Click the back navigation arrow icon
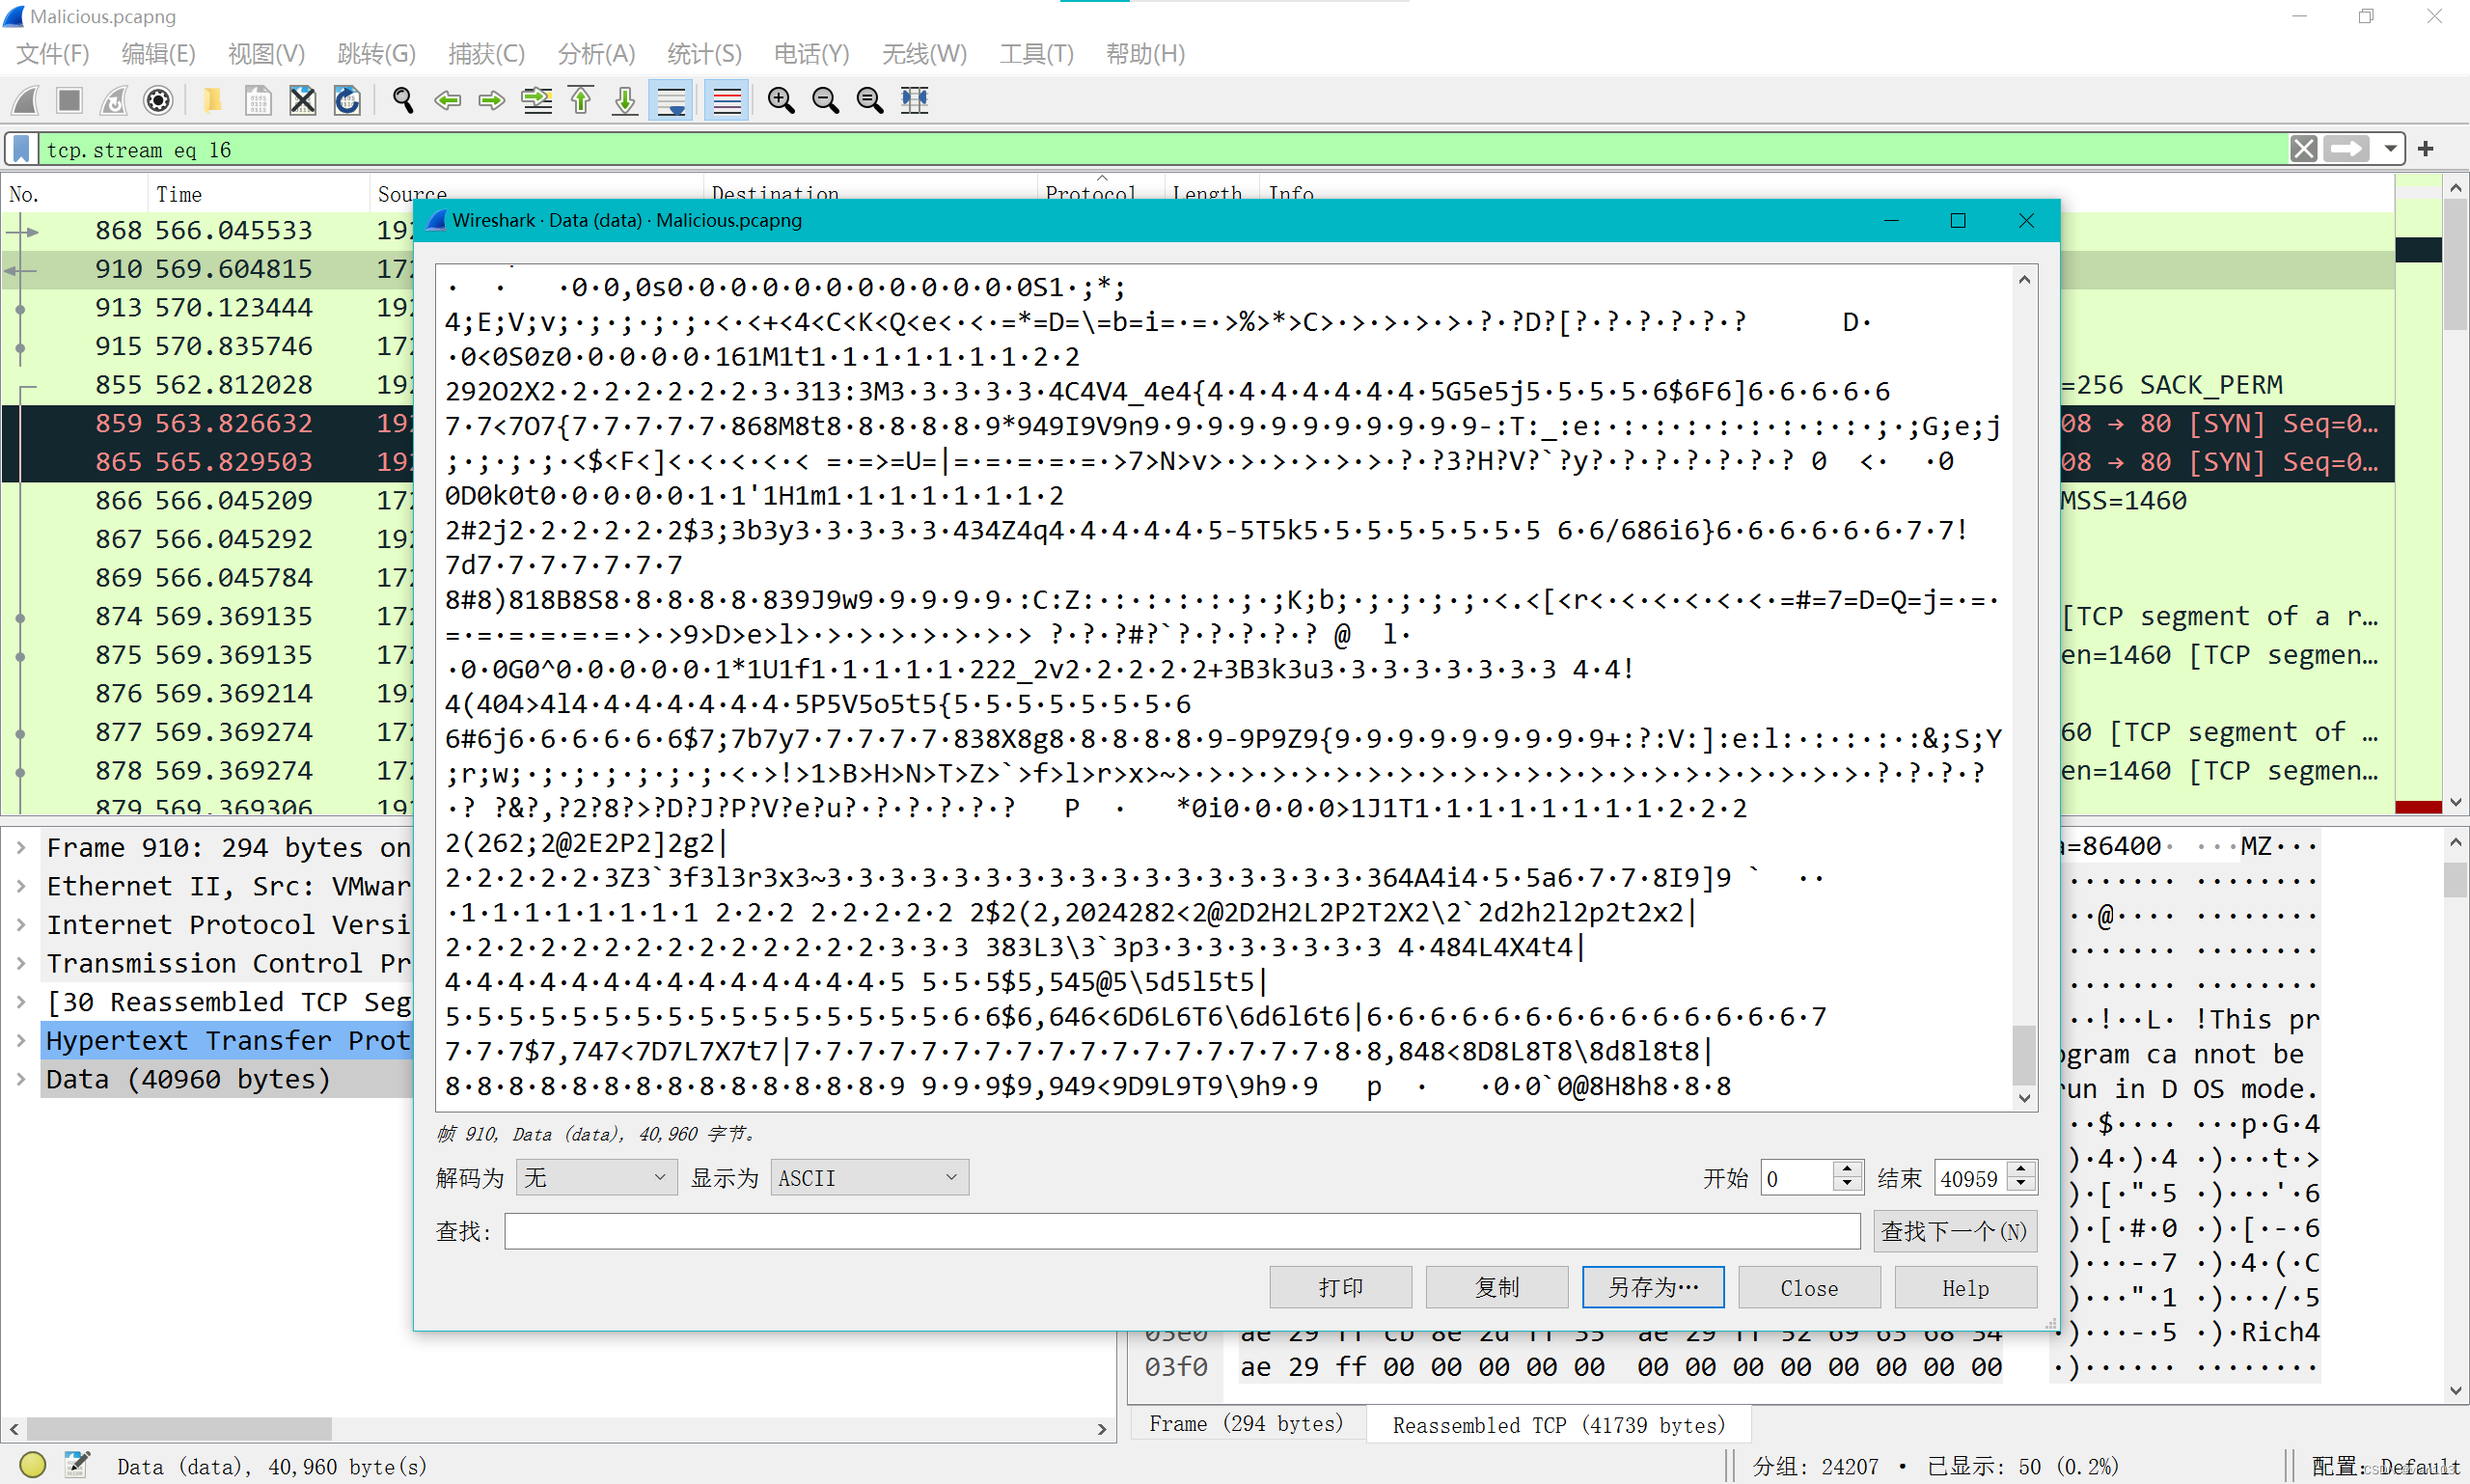Image resolution: width=2470 pixels, height=1484 pixels. pyautogui.click(x=447, y=98)
